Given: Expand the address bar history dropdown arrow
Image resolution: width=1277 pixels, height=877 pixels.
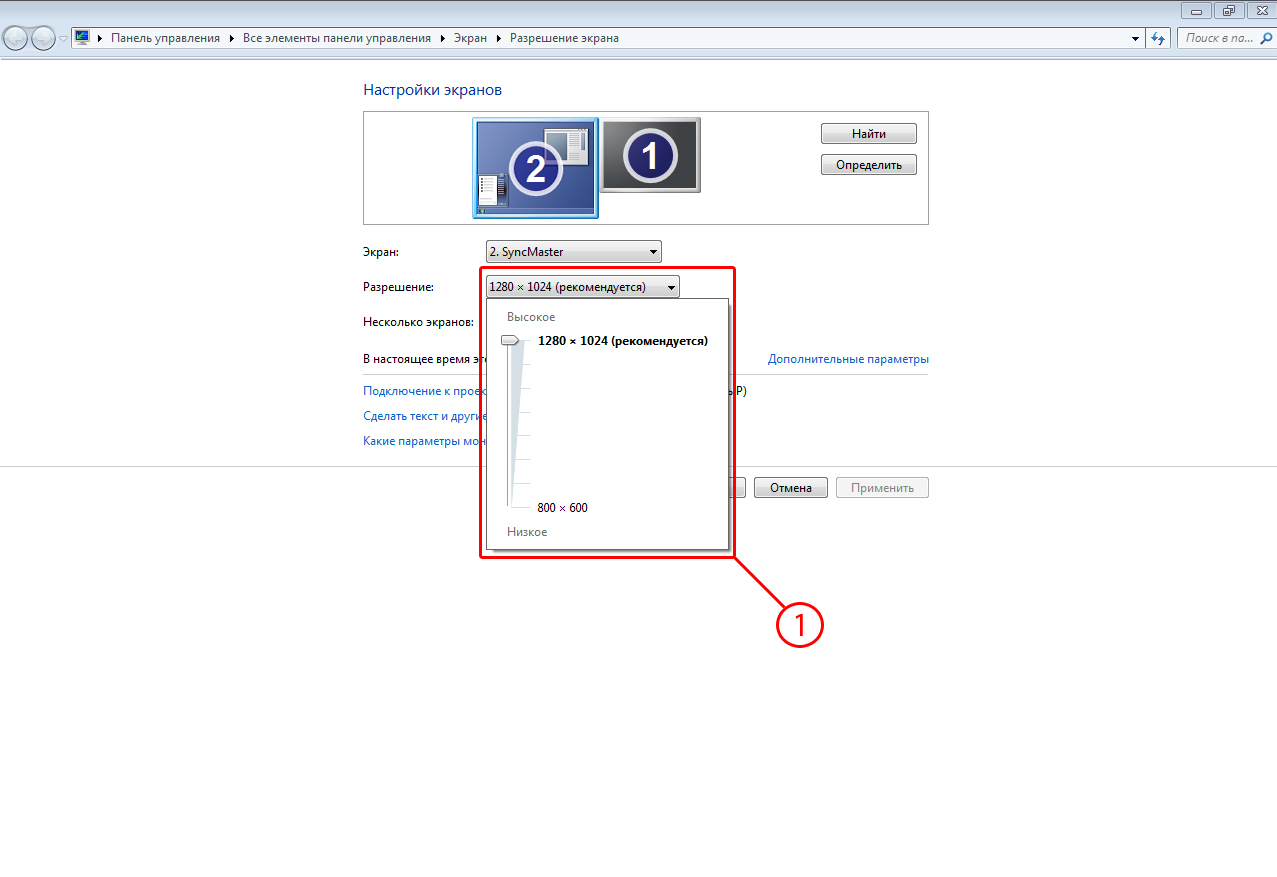Looking at the screenshot, I should click(x=1135, y=38).
